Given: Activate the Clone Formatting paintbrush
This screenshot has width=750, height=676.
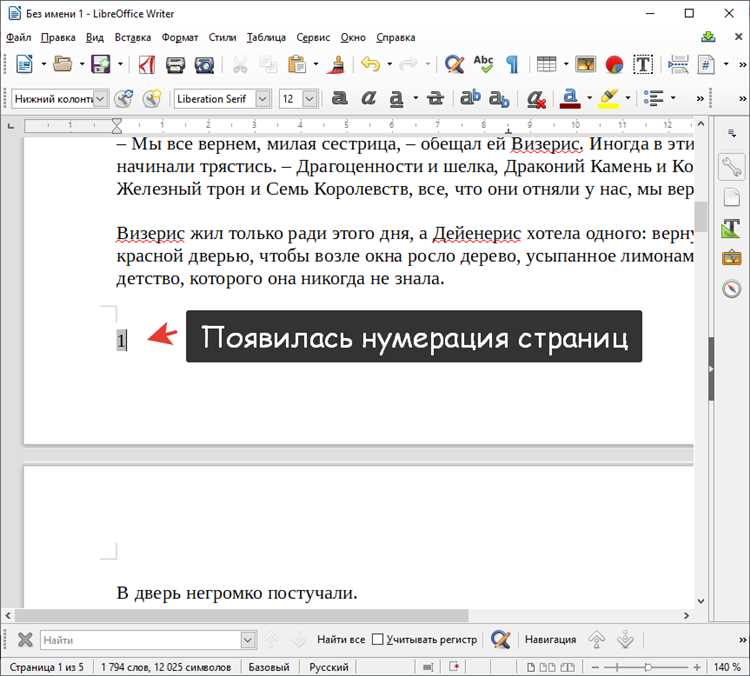Looking at the screenshot, I should click(337, 65).
